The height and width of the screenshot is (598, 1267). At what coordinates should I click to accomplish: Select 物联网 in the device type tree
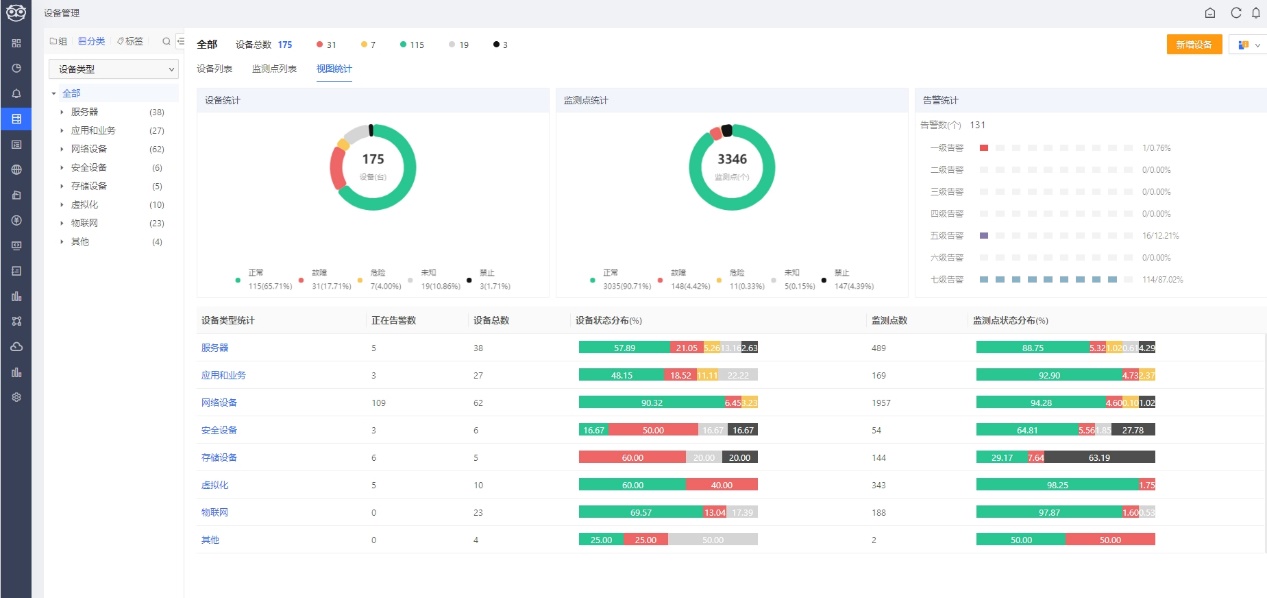pos(84,223)
